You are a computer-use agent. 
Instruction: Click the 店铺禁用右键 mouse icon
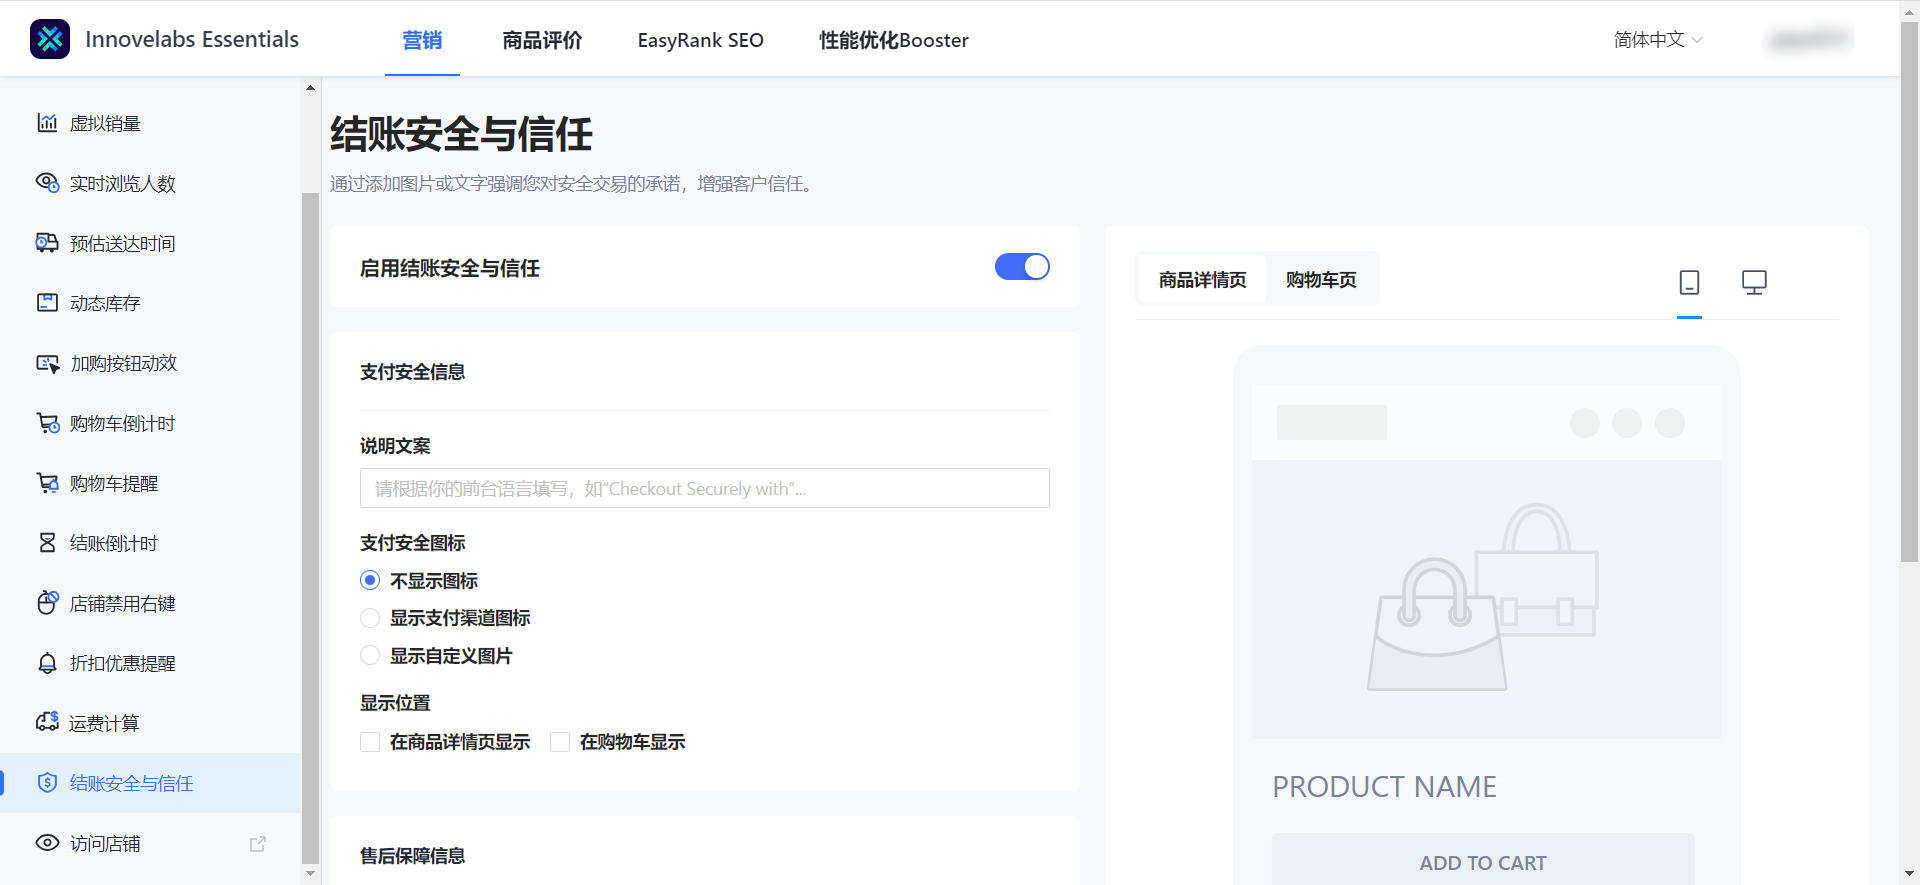pos(47,603)
